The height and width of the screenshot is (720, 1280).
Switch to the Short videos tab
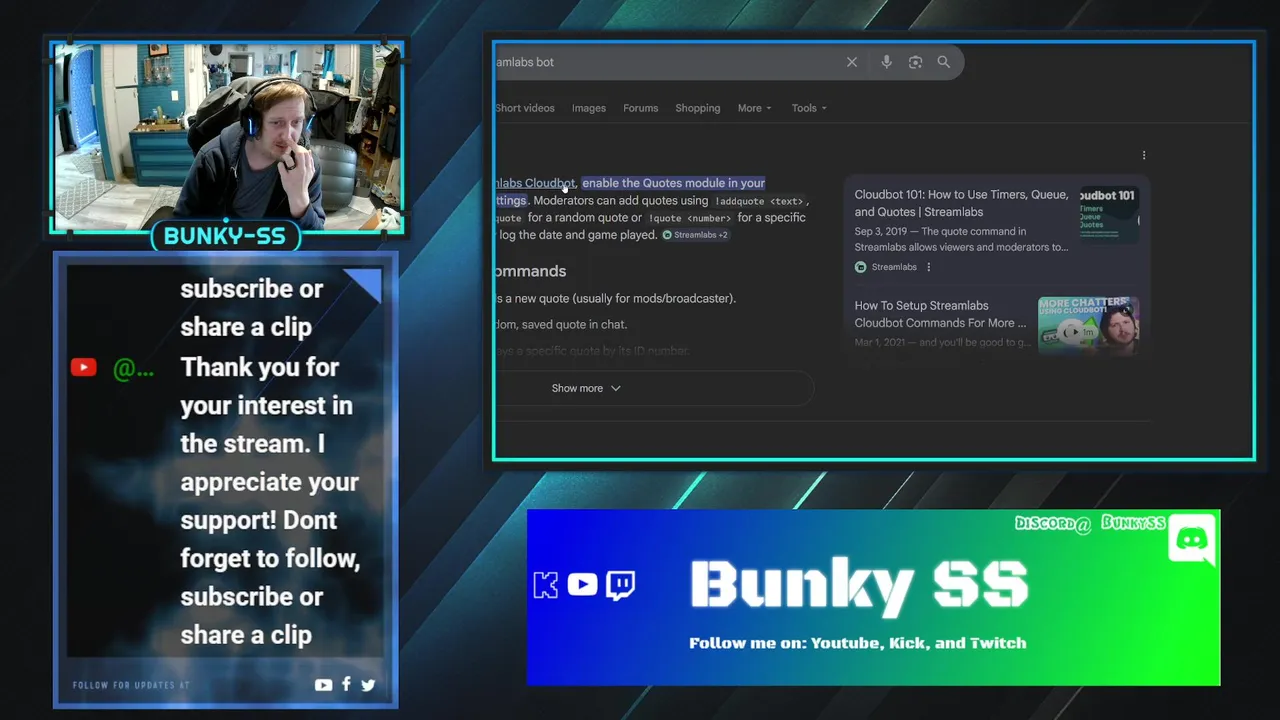coord(525,108)
